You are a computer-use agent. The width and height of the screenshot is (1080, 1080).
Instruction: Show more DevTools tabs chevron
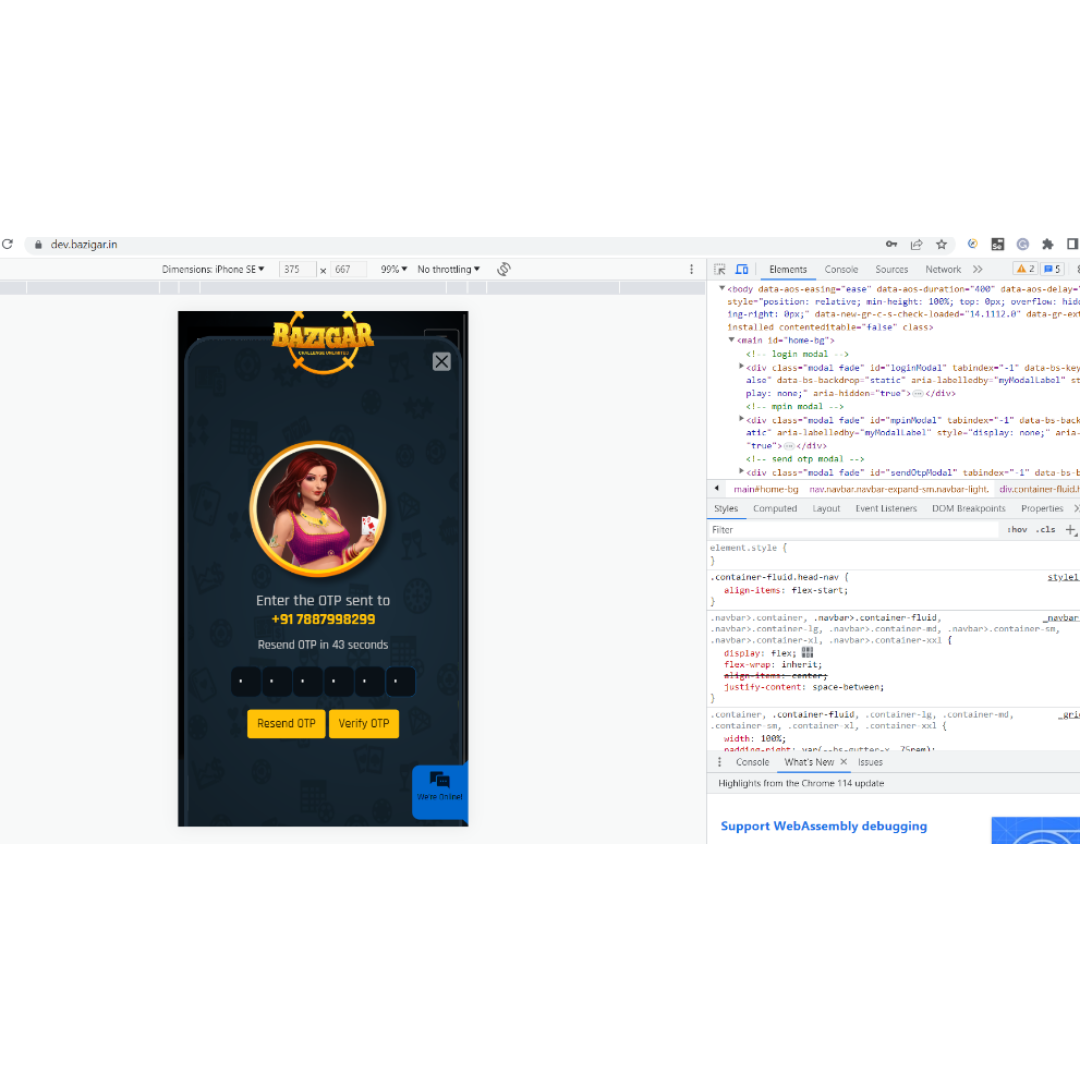(x=978, y=269)
